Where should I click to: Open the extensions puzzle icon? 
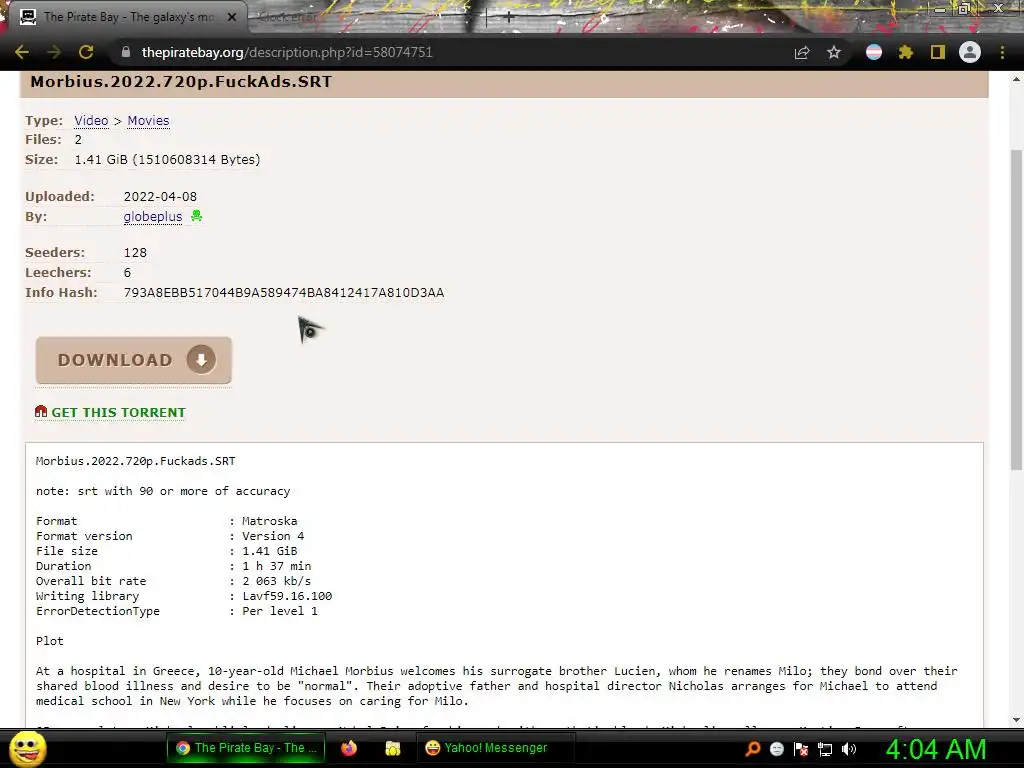(906, 52)
